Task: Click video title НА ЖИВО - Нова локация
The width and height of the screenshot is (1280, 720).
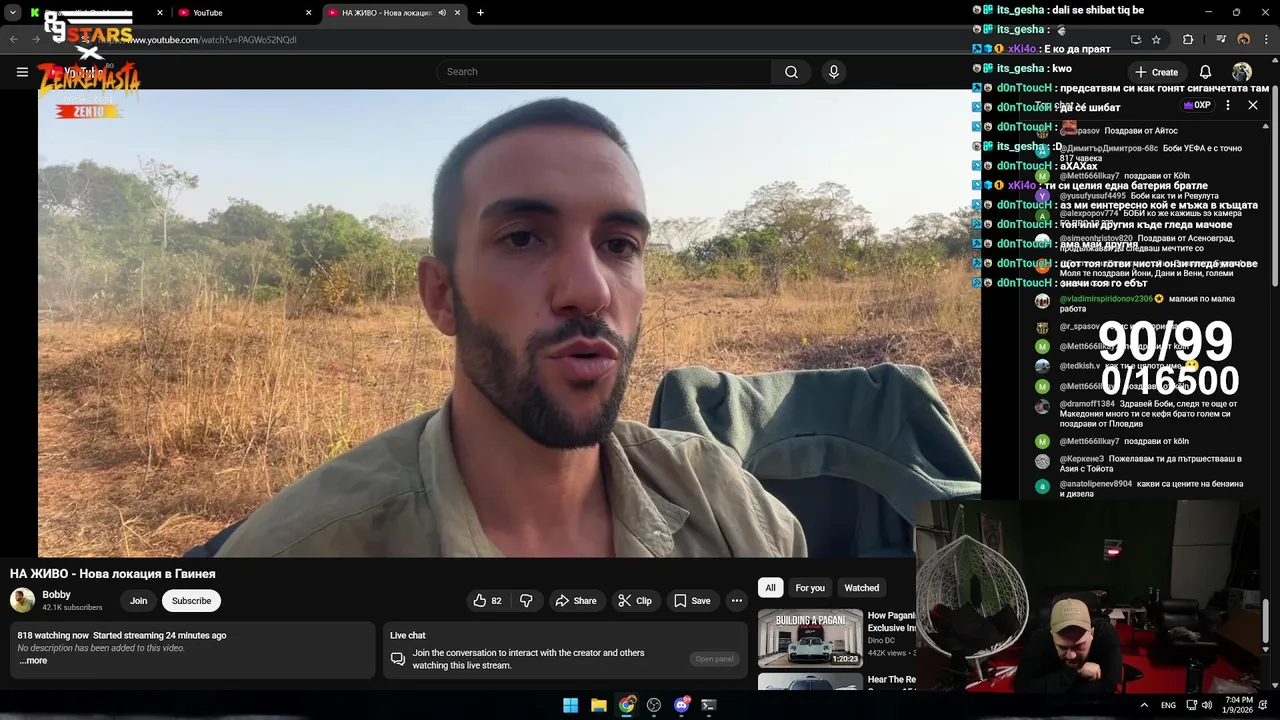Action: pos(113,574)
